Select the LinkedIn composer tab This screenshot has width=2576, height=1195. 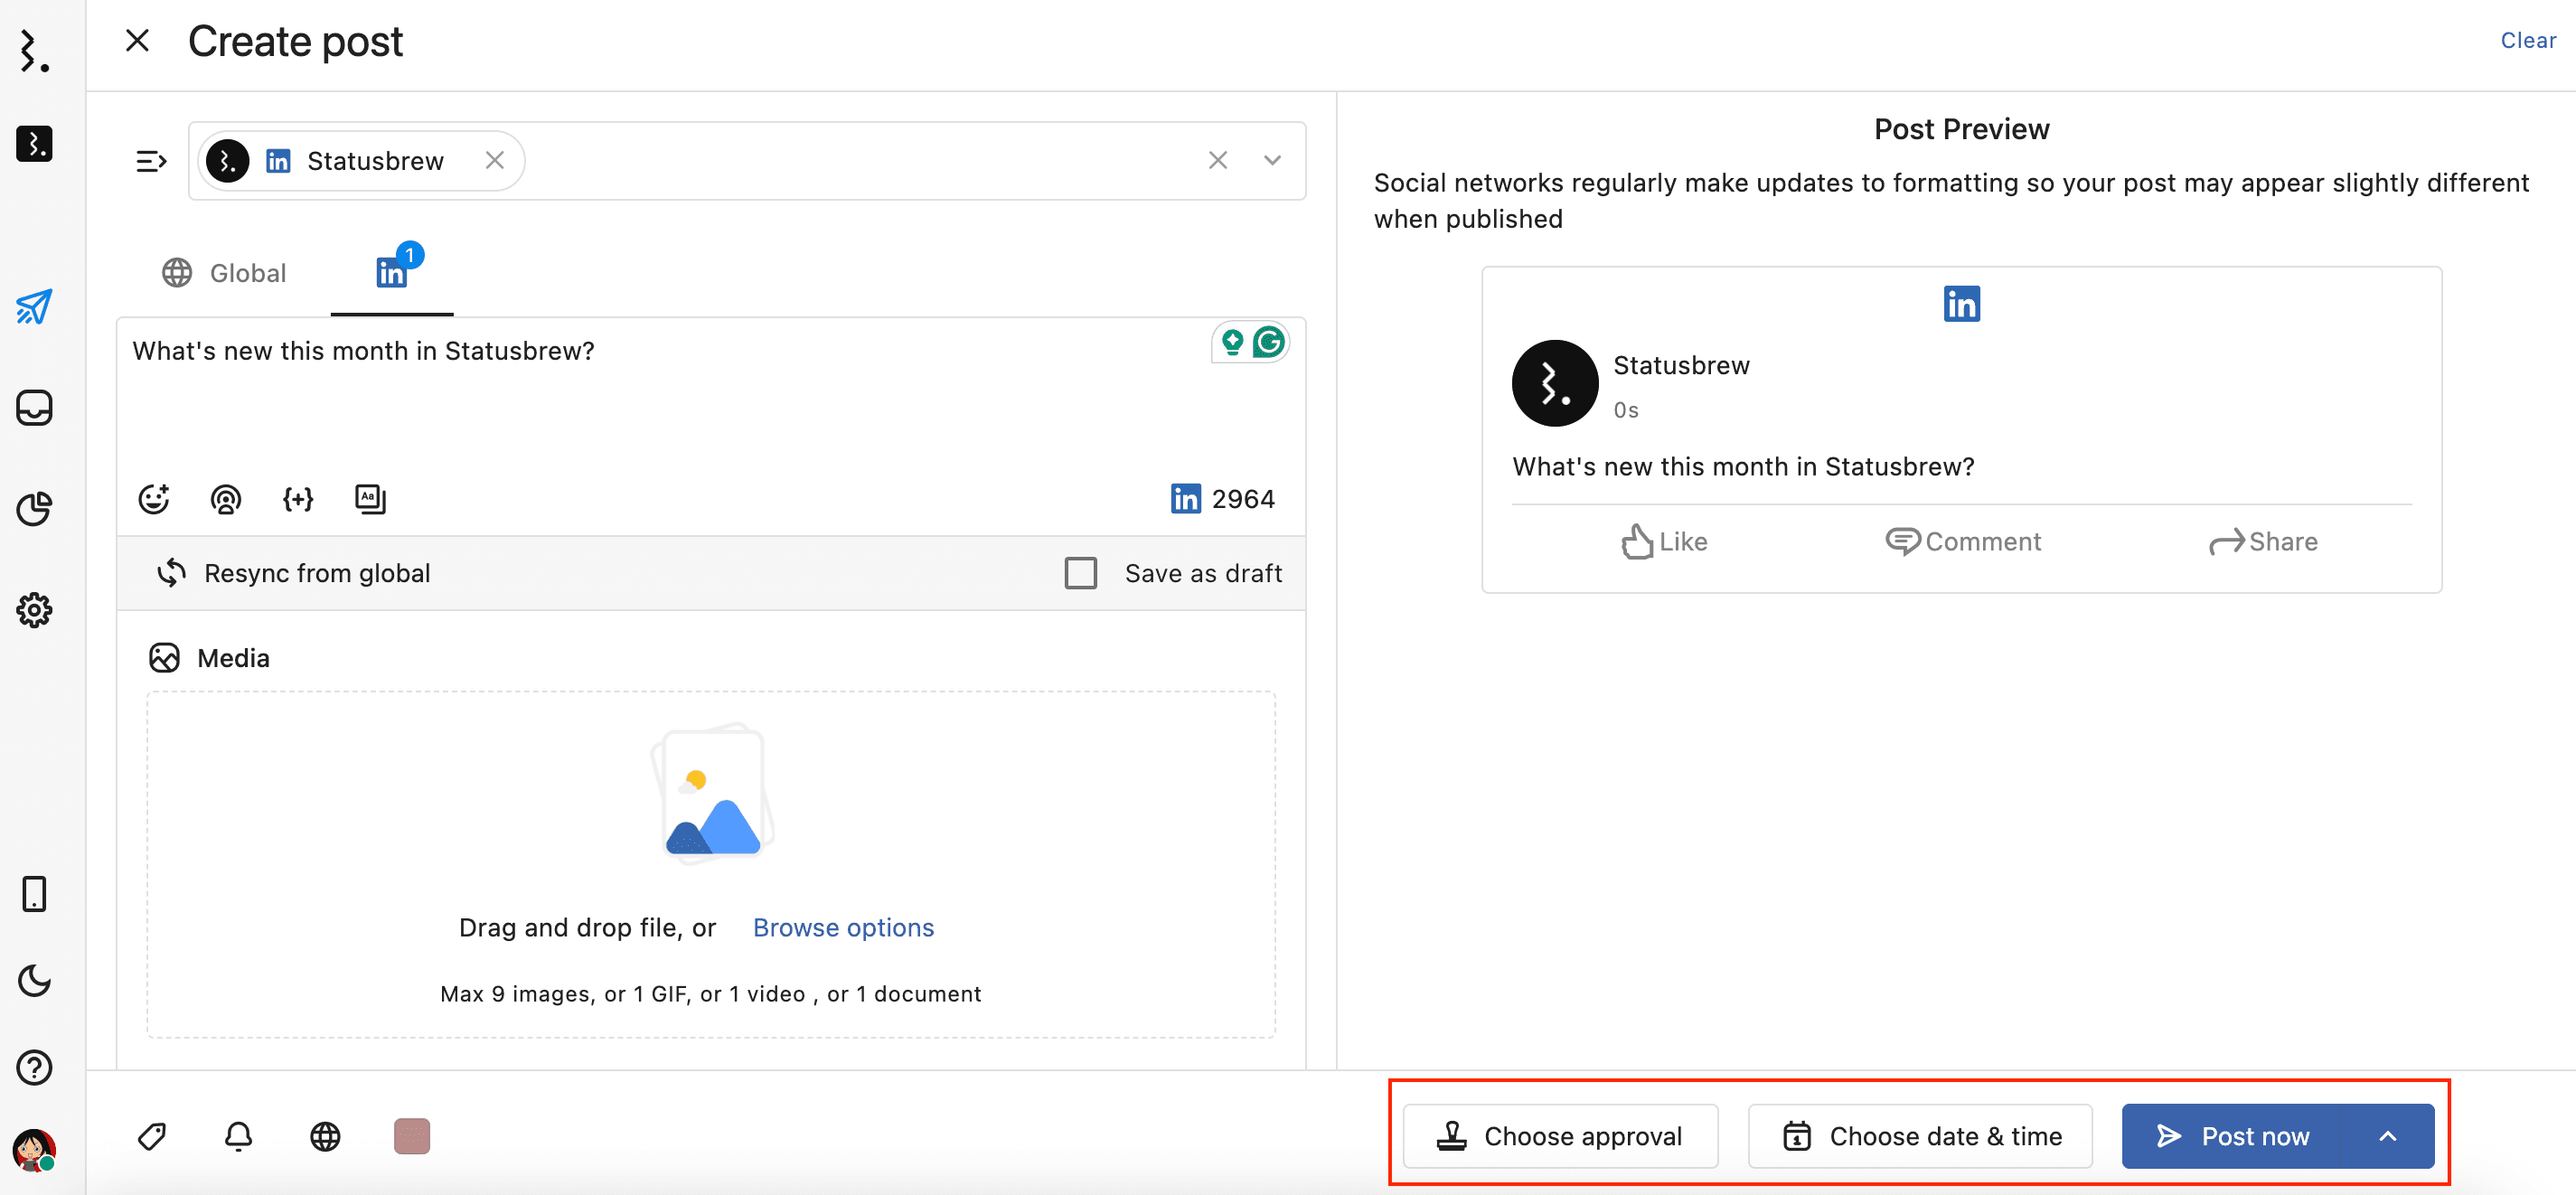click(392, 272)
